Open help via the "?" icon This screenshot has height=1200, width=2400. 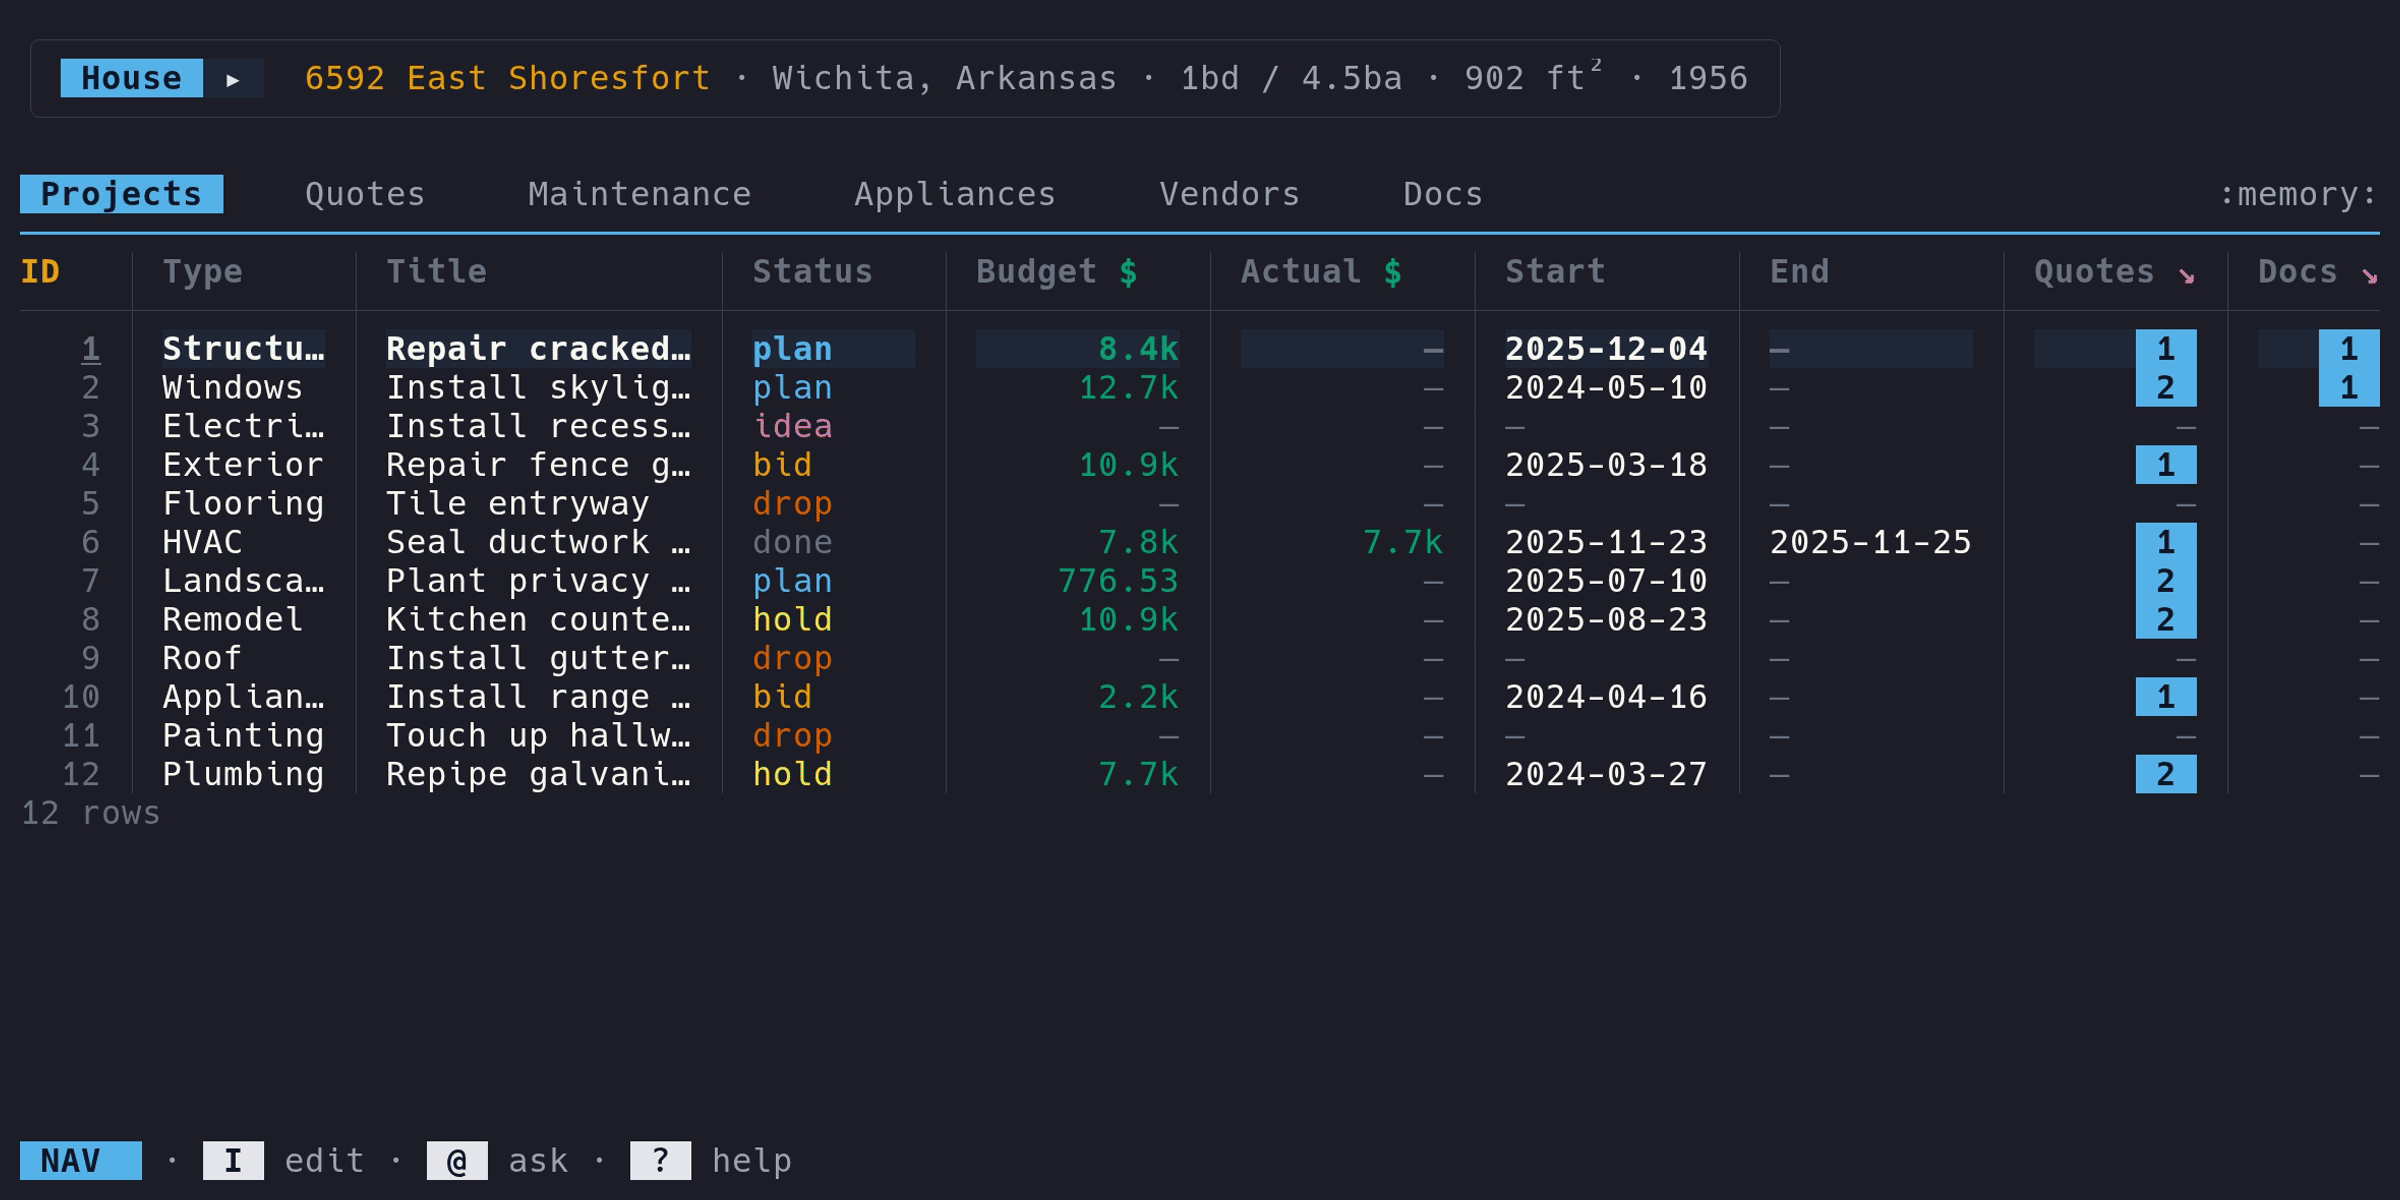(x=661, y=1160)
